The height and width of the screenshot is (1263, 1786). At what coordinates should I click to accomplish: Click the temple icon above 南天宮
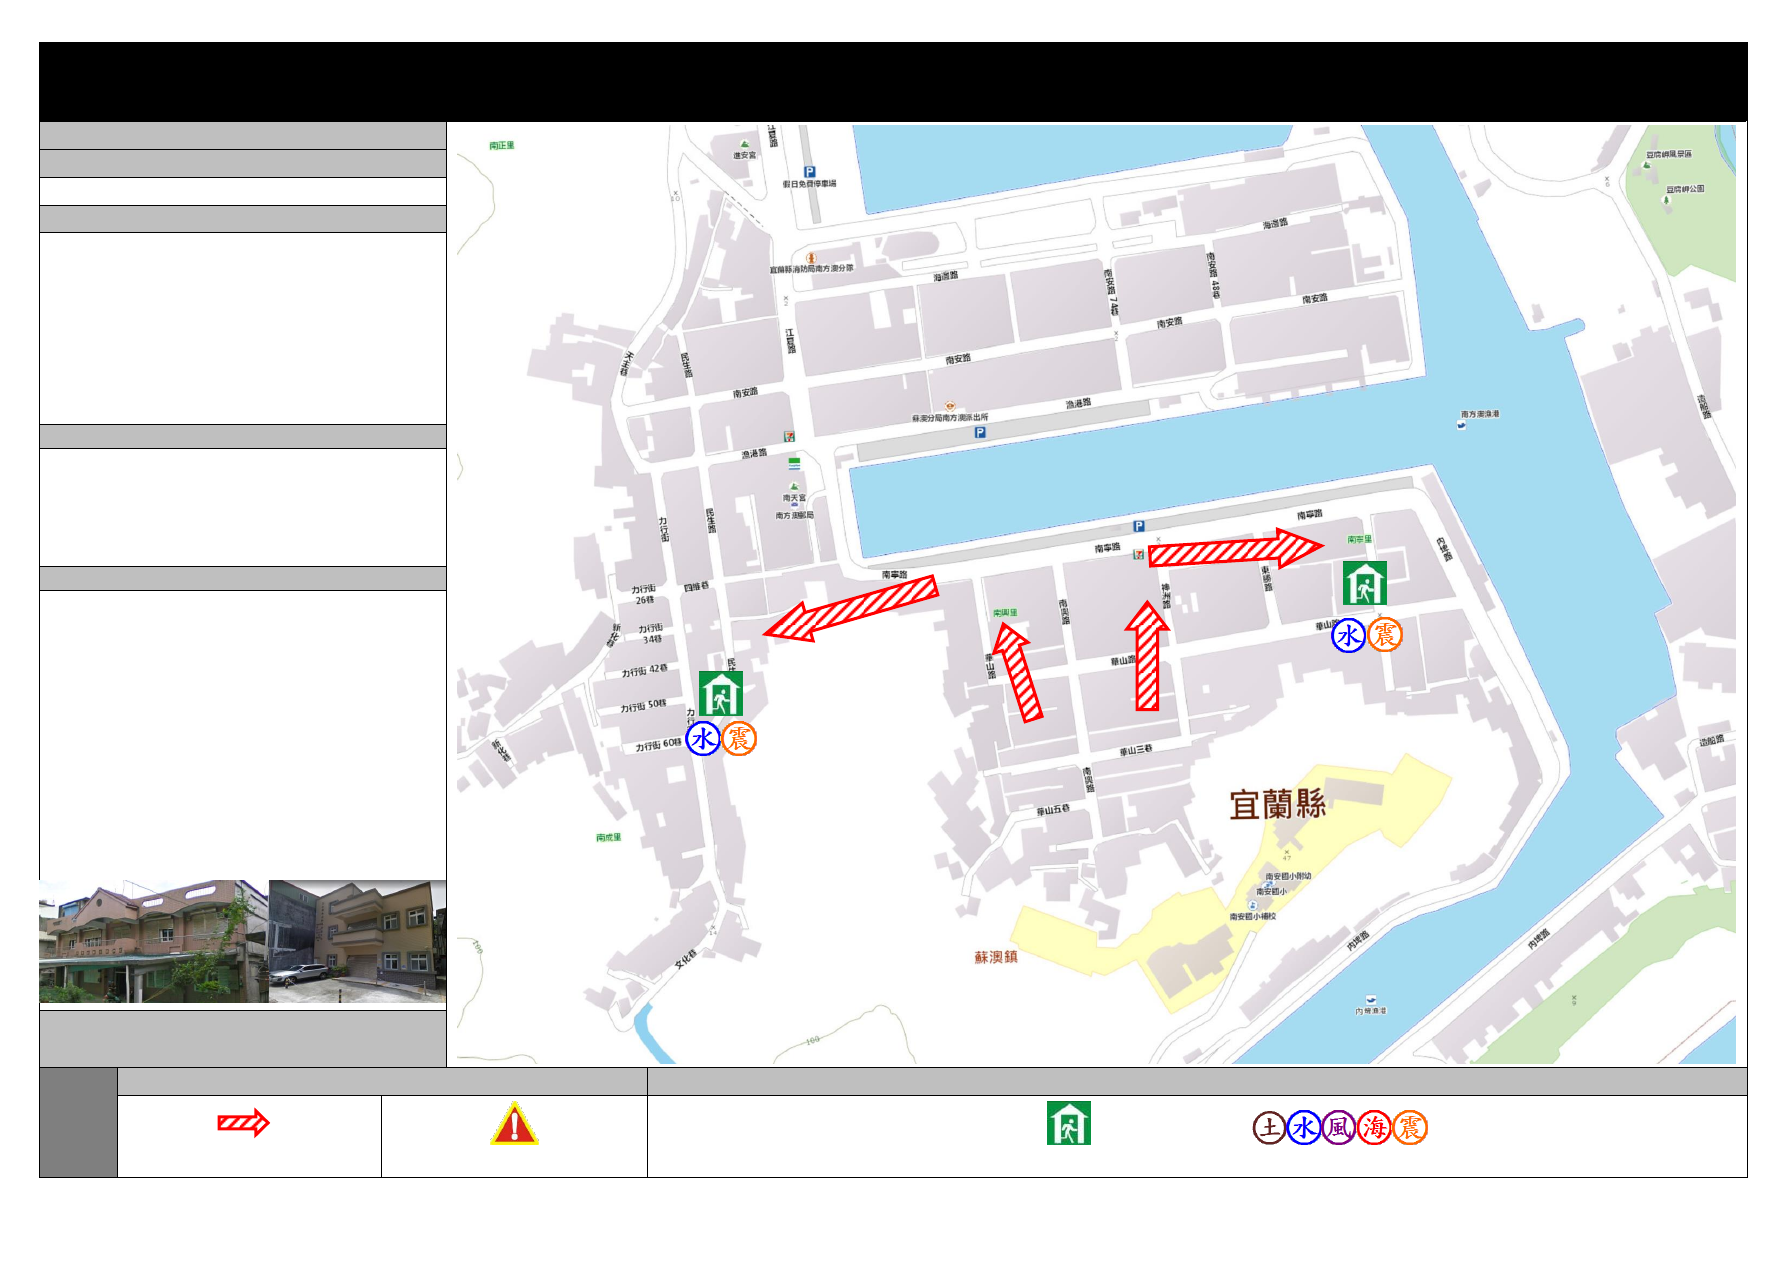[x=794, y=487]
